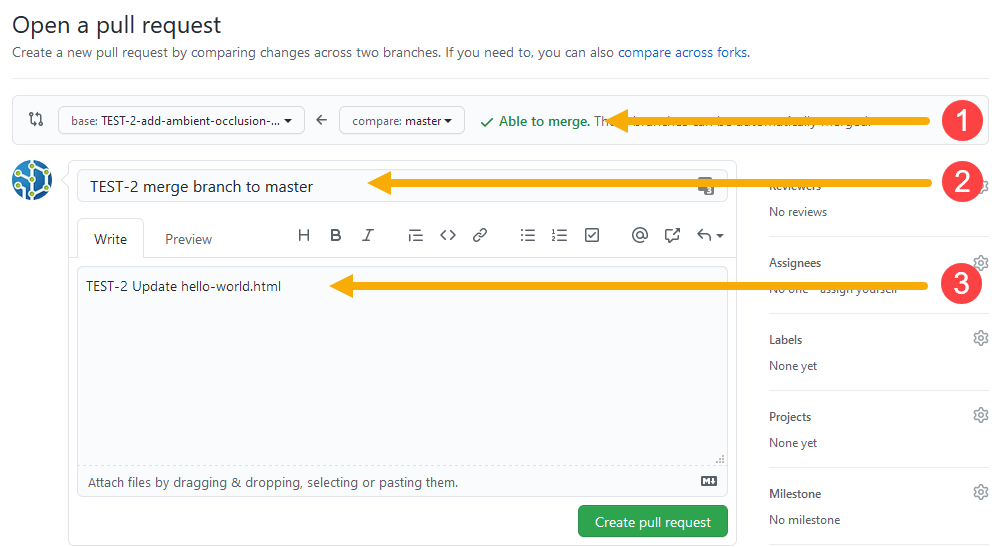The width and height of the screenshot is (1003, 547).
Task: Mention a user with @ icon
Action: (x=640, y=235)
